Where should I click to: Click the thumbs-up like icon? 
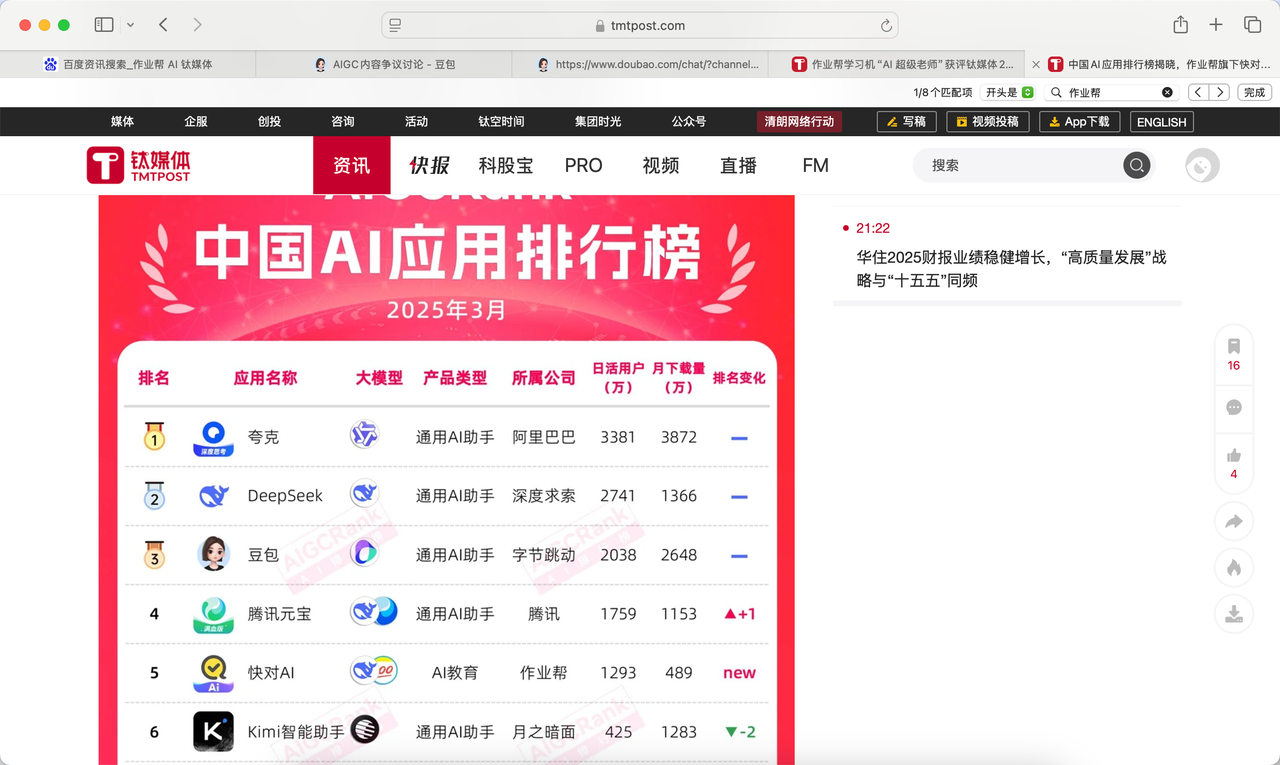point(1234,455)
